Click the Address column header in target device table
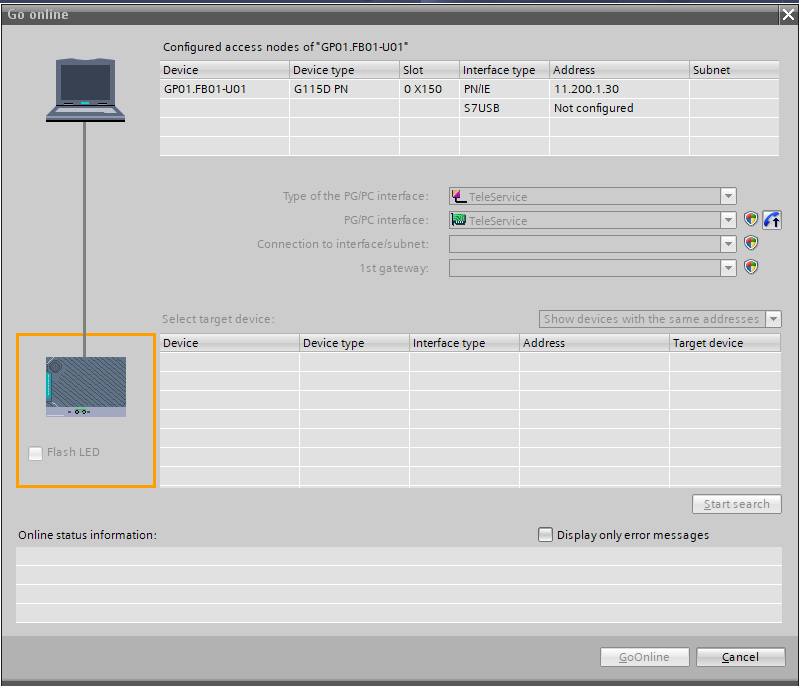The image size is (799, 686). pos(594,343)
